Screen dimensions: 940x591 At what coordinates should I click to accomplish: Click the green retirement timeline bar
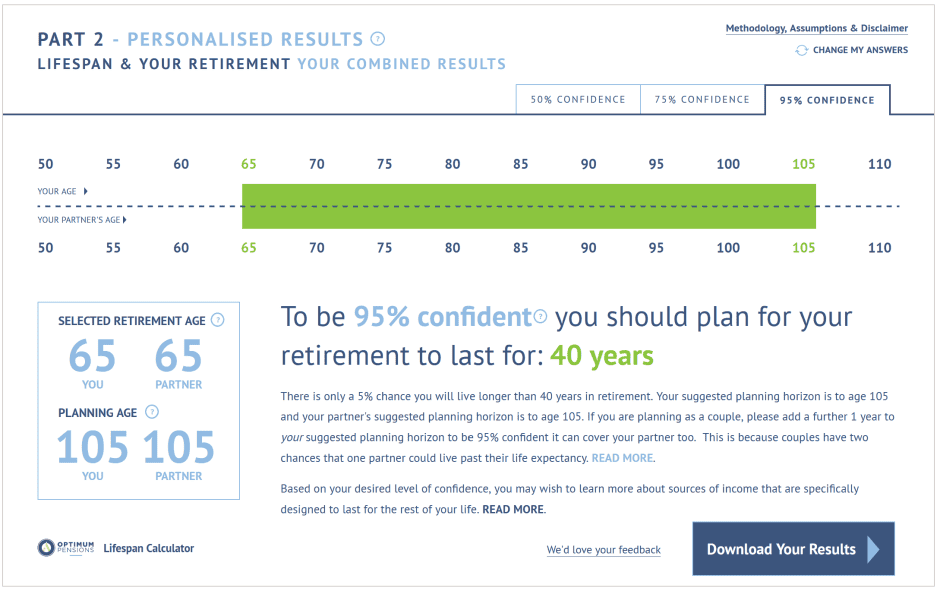coord(529,206)
